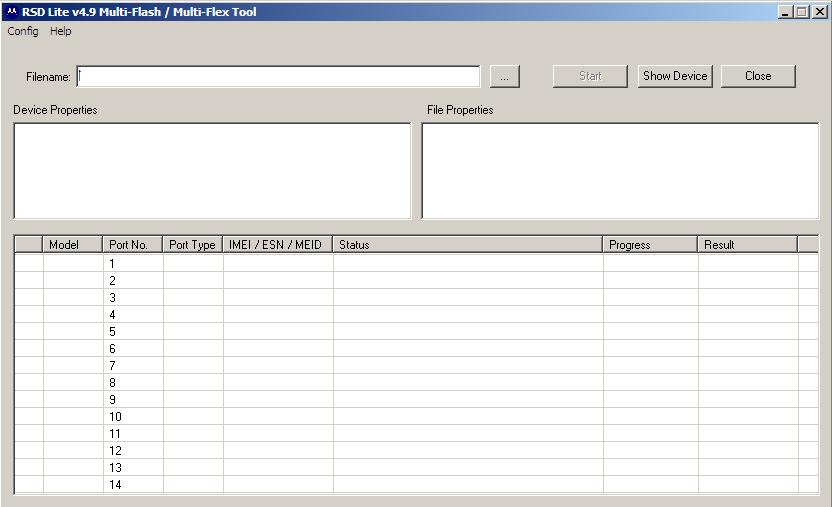This screenshot has width=832, height=507.
Task: Select port number 5 row
Action: point(417,331)
